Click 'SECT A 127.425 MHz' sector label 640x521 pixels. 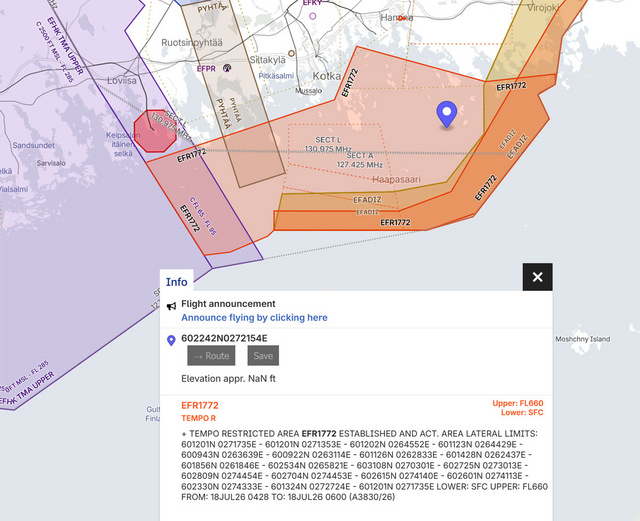[360, 160]
